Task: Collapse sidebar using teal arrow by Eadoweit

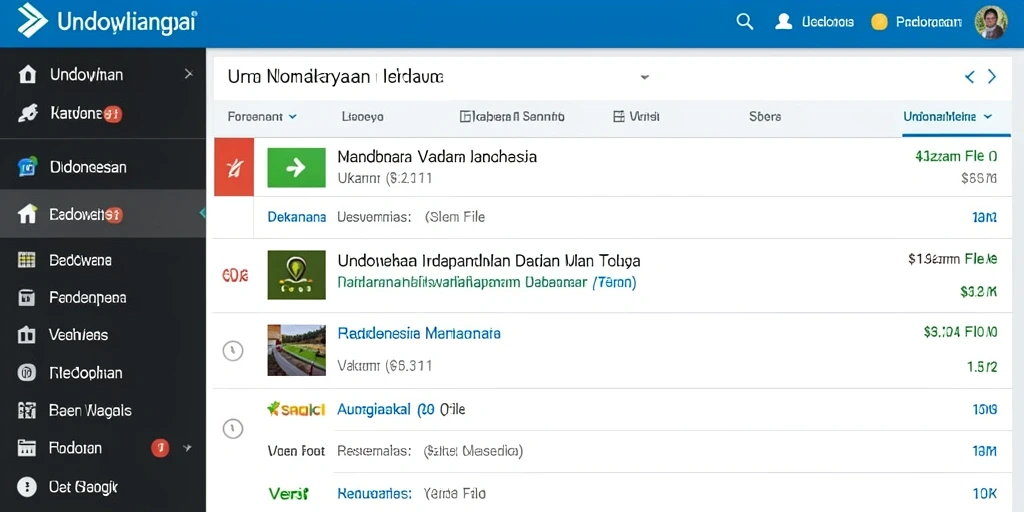Action: click(202, 213)
